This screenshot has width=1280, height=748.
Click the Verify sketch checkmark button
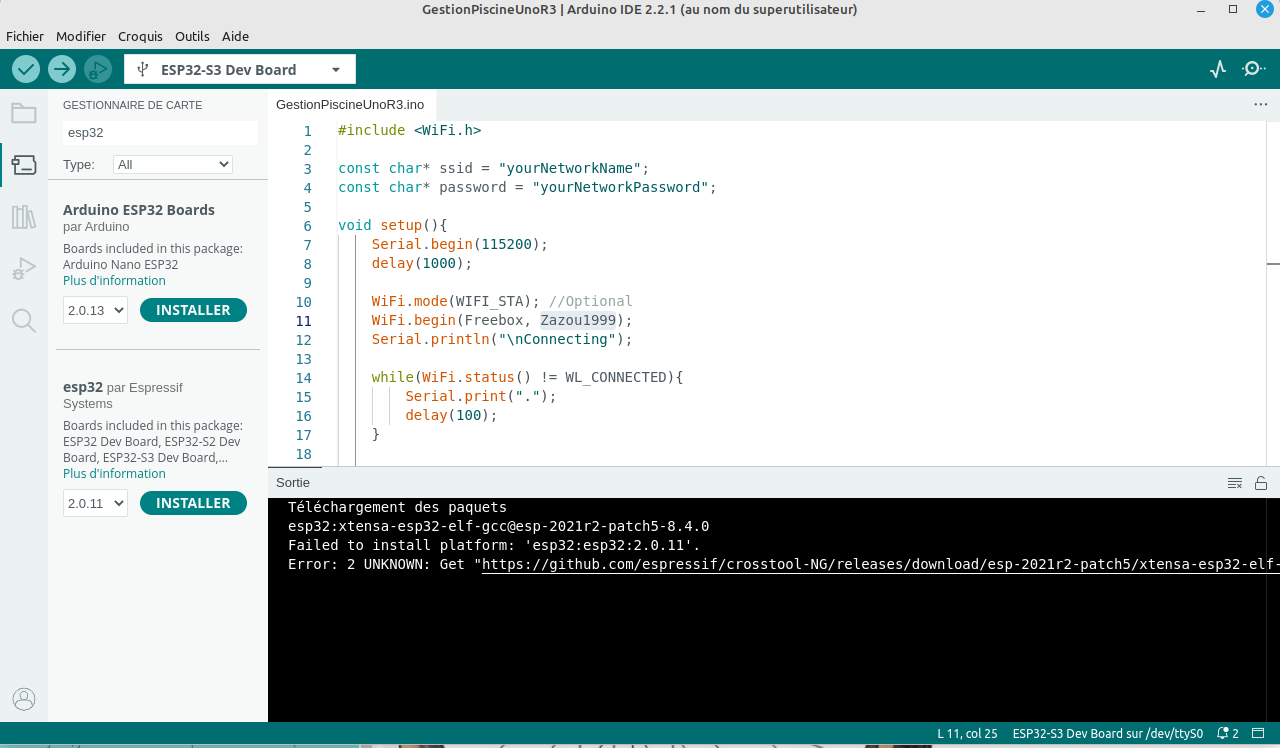26,69
